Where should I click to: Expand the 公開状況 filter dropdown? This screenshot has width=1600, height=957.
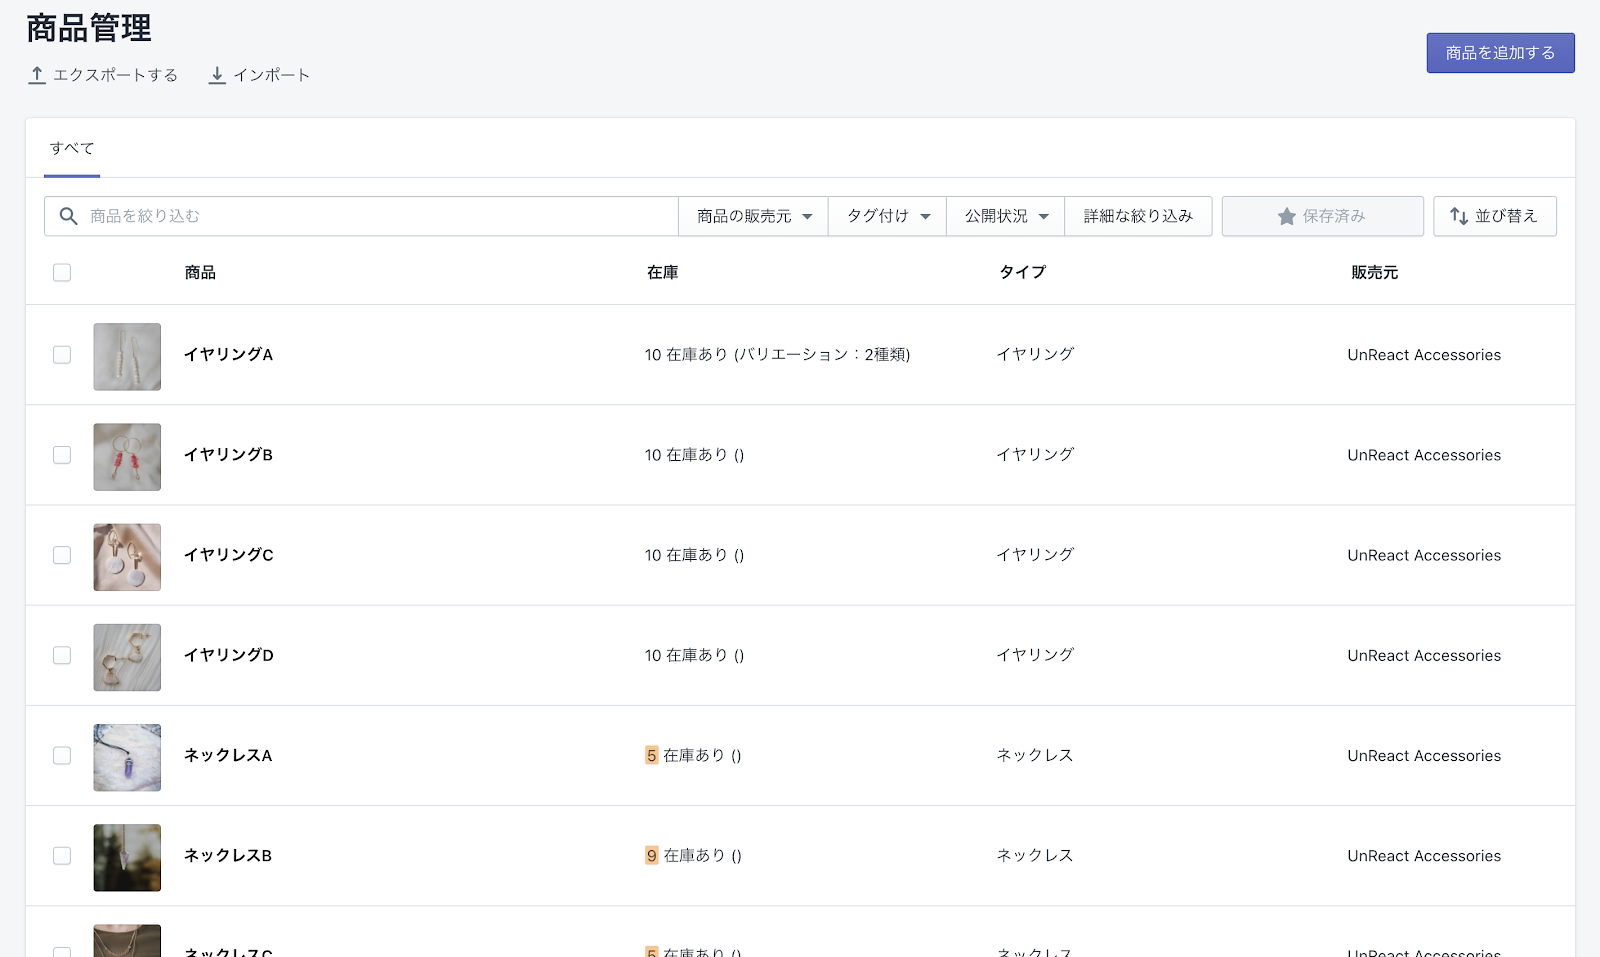(x=1005, y=216)
